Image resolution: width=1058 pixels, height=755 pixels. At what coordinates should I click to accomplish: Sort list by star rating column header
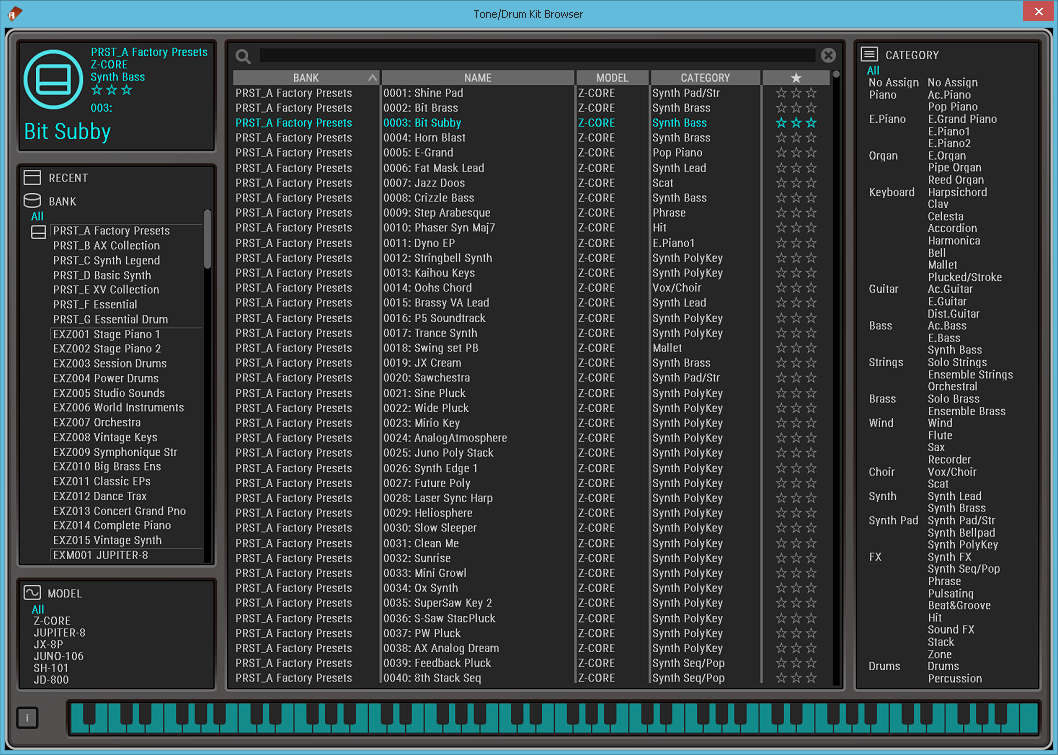pyautogui.click(x=796, y=78)
